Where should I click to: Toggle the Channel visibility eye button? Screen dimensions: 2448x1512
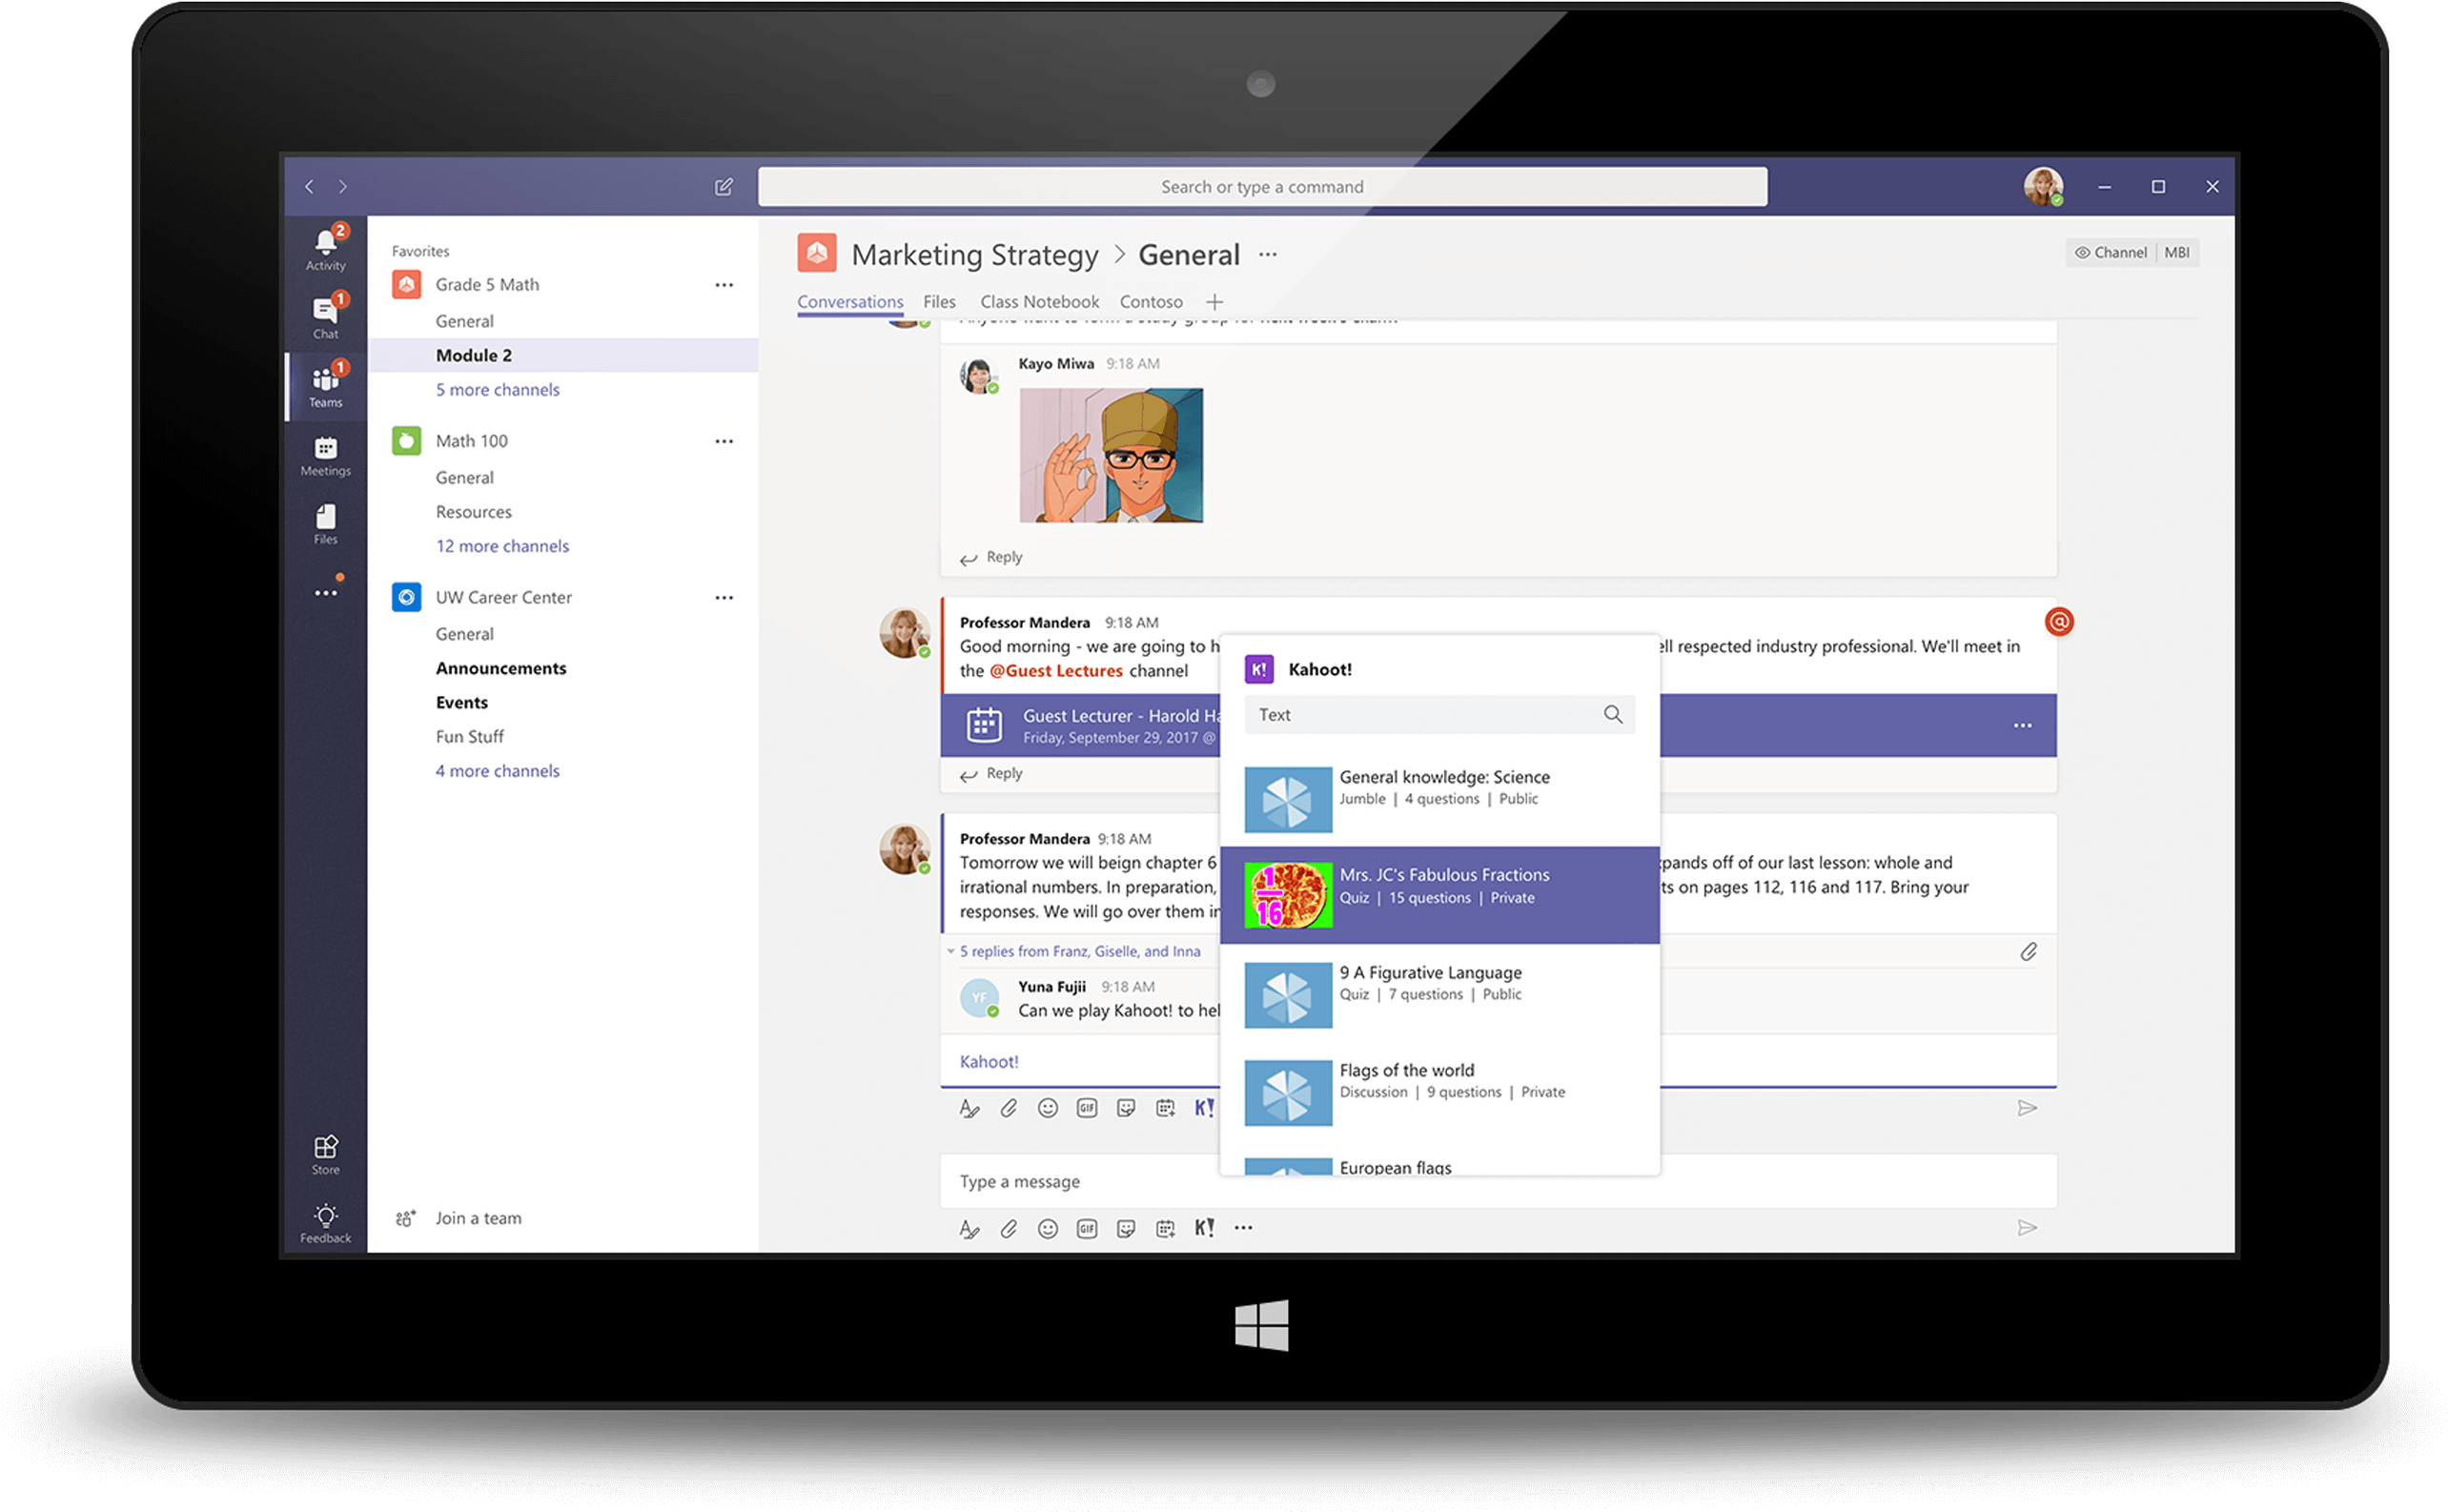[2110, 253]
